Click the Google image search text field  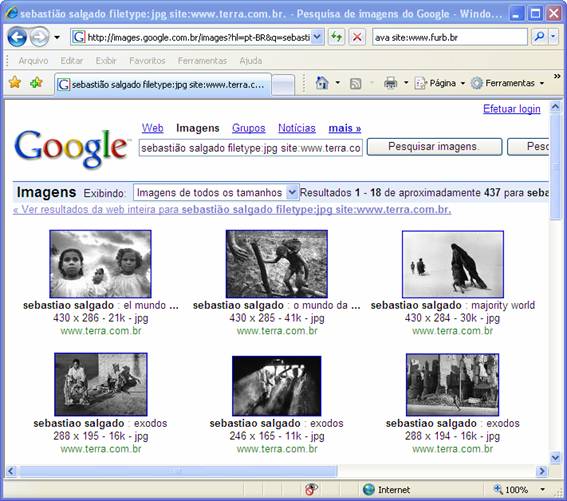click(x=251, y=148)
